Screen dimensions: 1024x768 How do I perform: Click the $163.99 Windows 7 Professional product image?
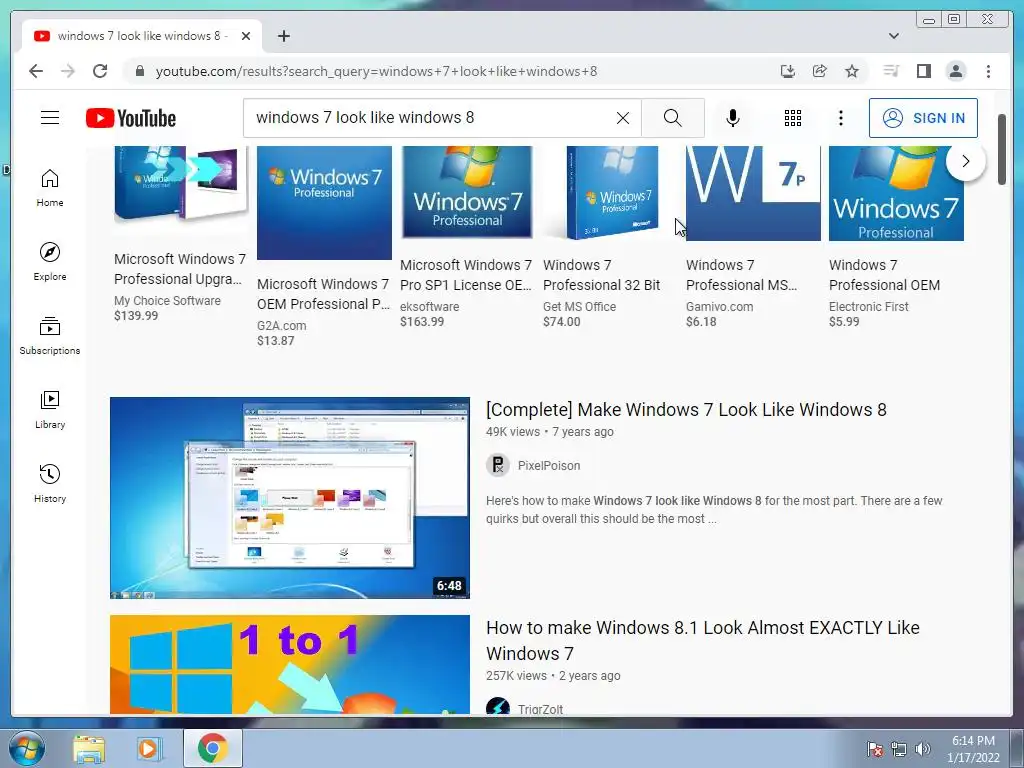pyautogui.click(x=467, y=192)
